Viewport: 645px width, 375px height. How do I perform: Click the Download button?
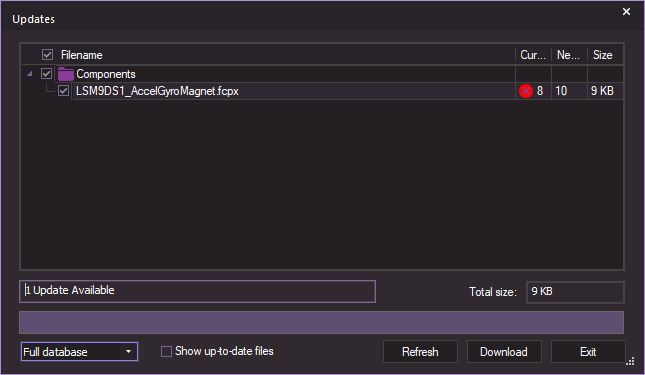[504, 352]
